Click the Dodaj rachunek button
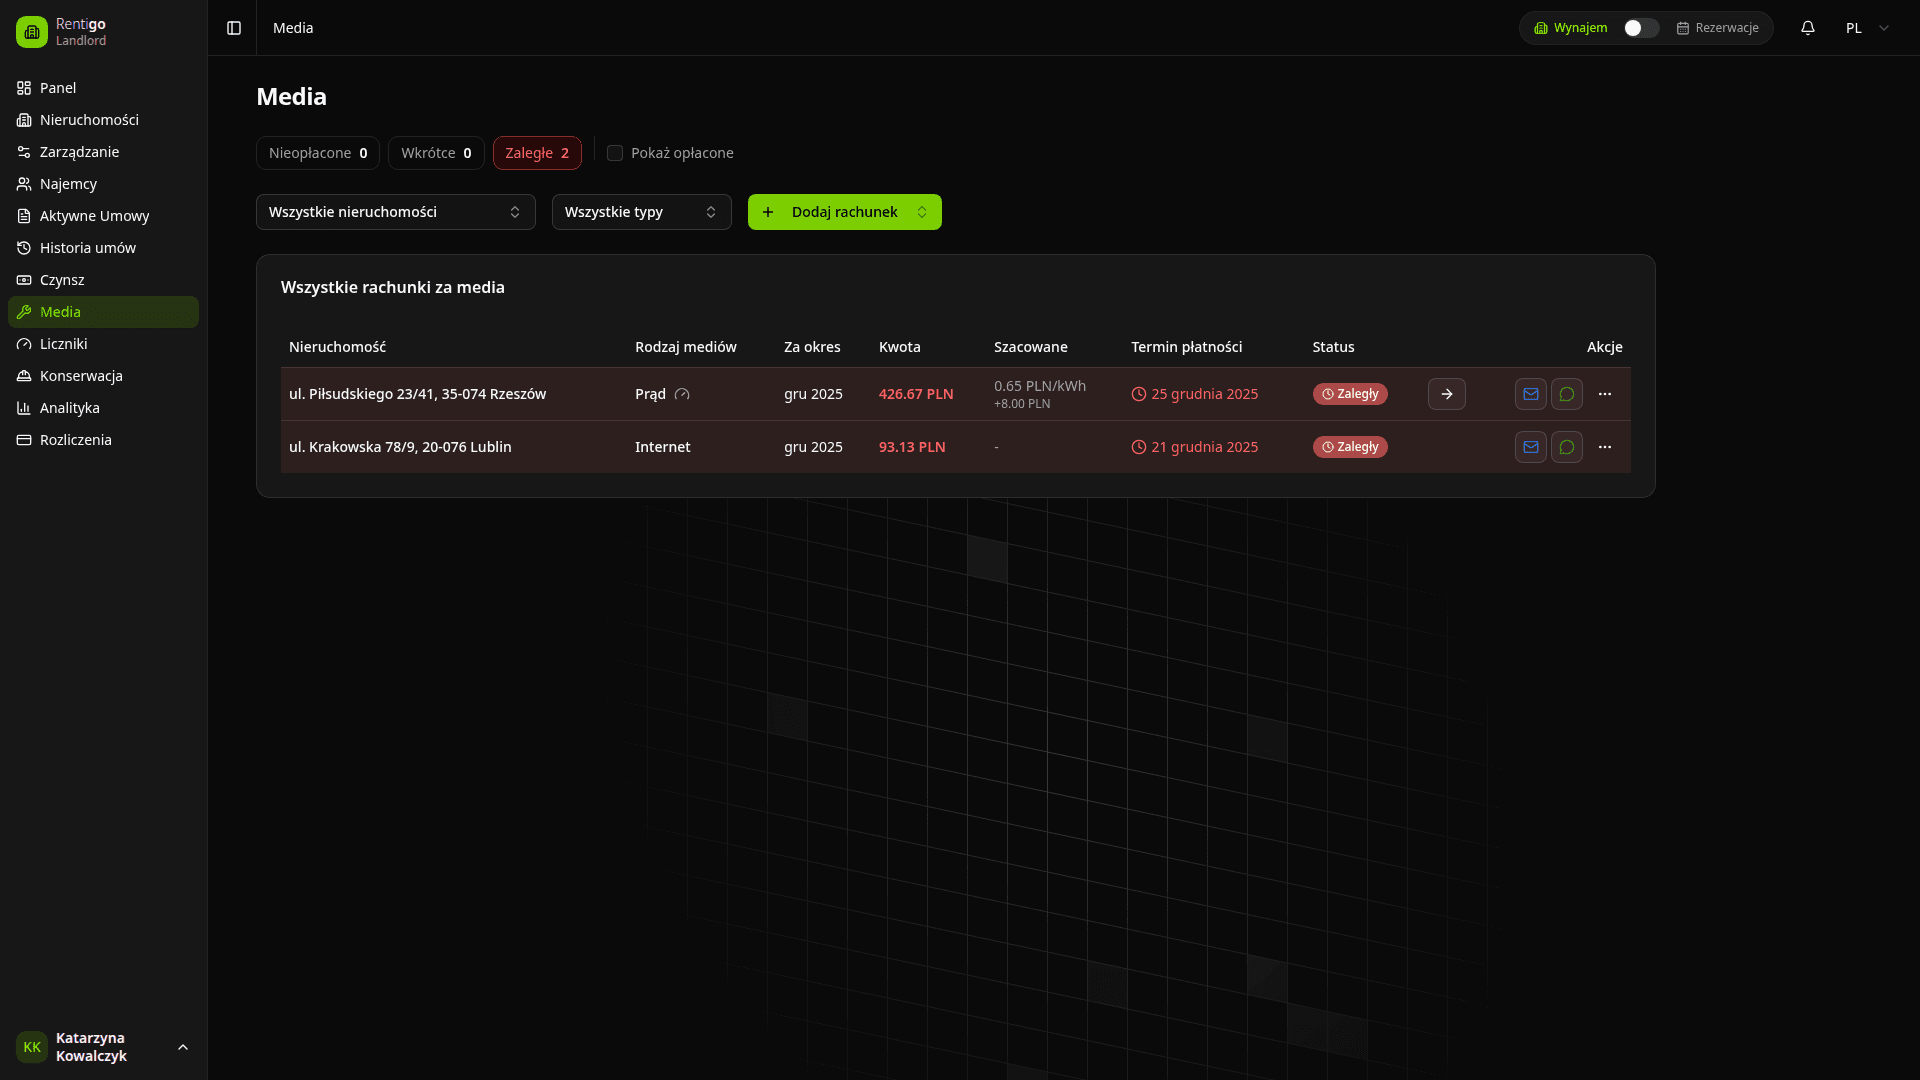This screenshot has height=1080, width=1920. coord(844,212)
